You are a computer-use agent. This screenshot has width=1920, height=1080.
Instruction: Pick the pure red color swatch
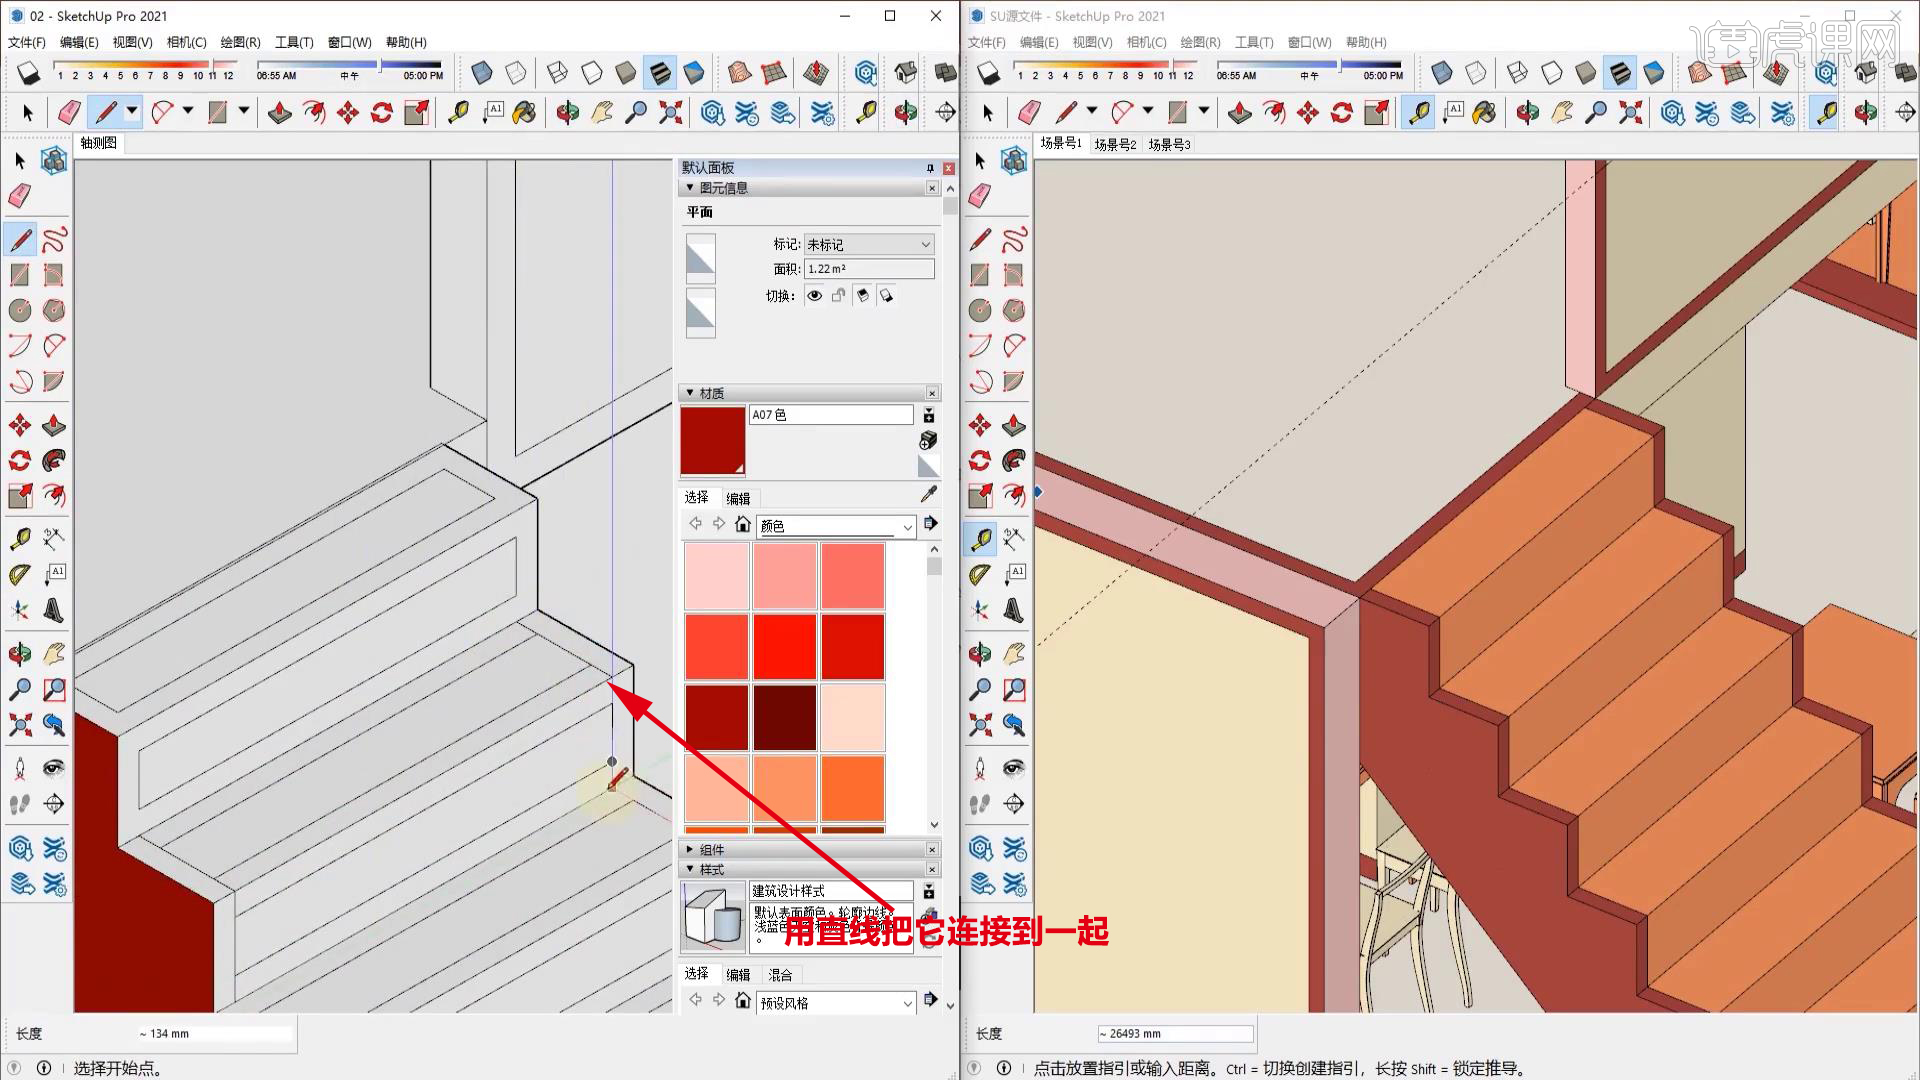click(785, 647)
